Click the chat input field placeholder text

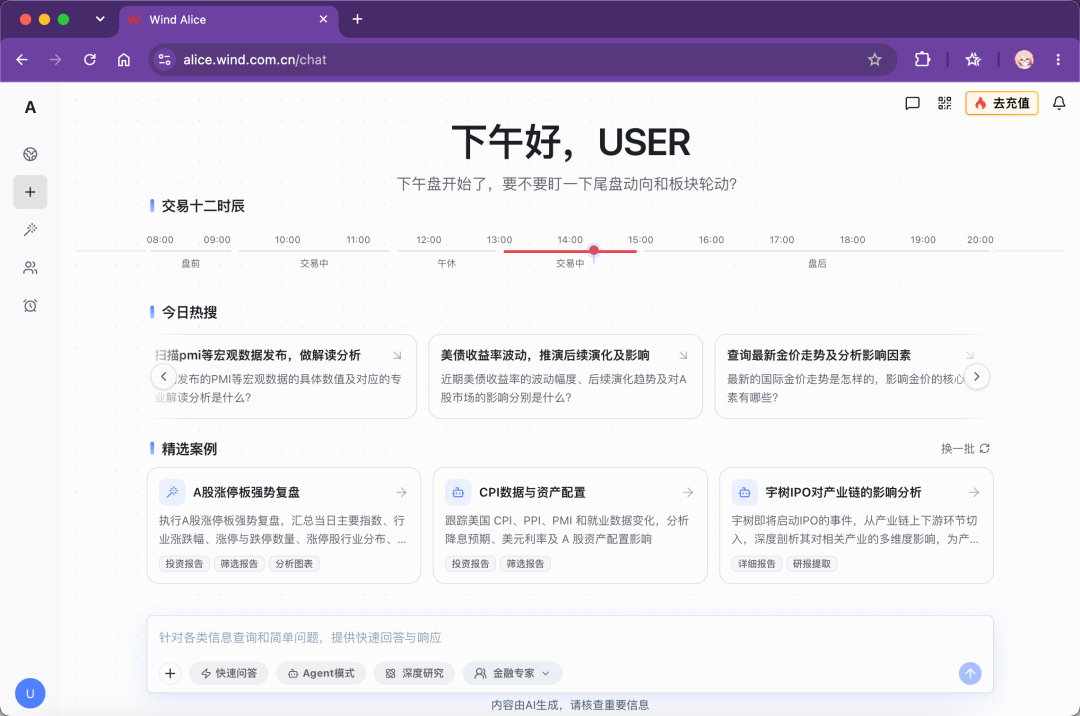300,638
